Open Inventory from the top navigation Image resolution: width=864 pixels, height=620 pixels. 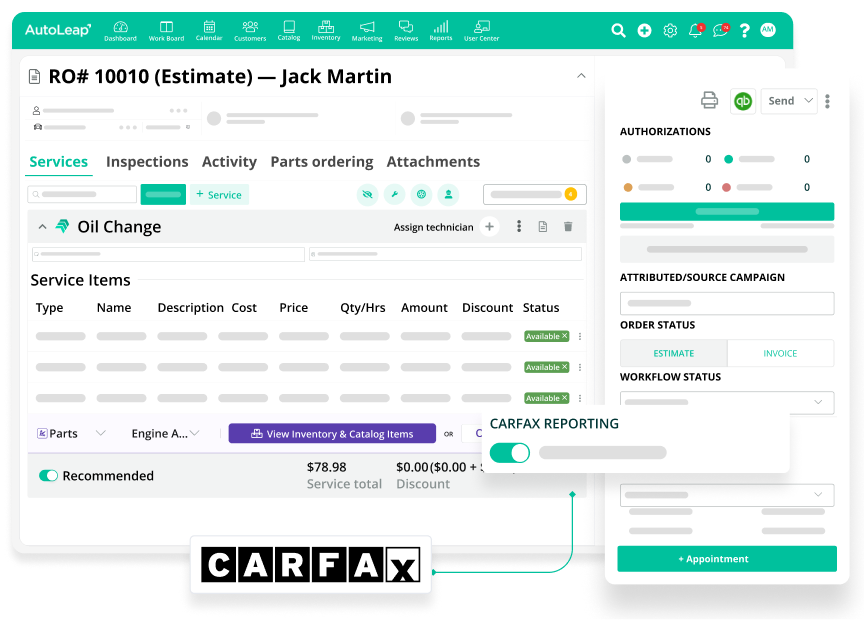(326, 31)
